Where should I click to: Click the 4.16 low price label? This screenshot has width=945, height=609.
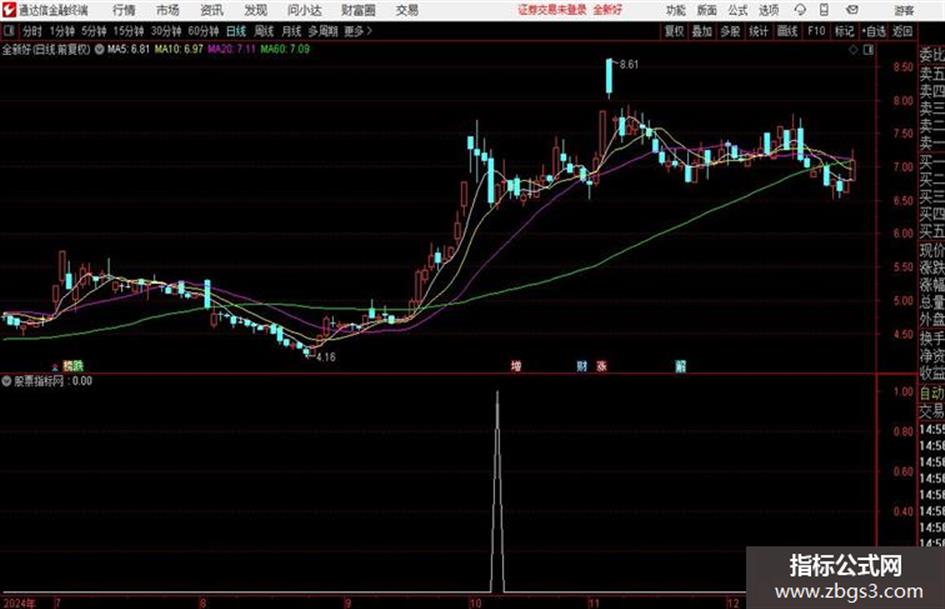325,357
